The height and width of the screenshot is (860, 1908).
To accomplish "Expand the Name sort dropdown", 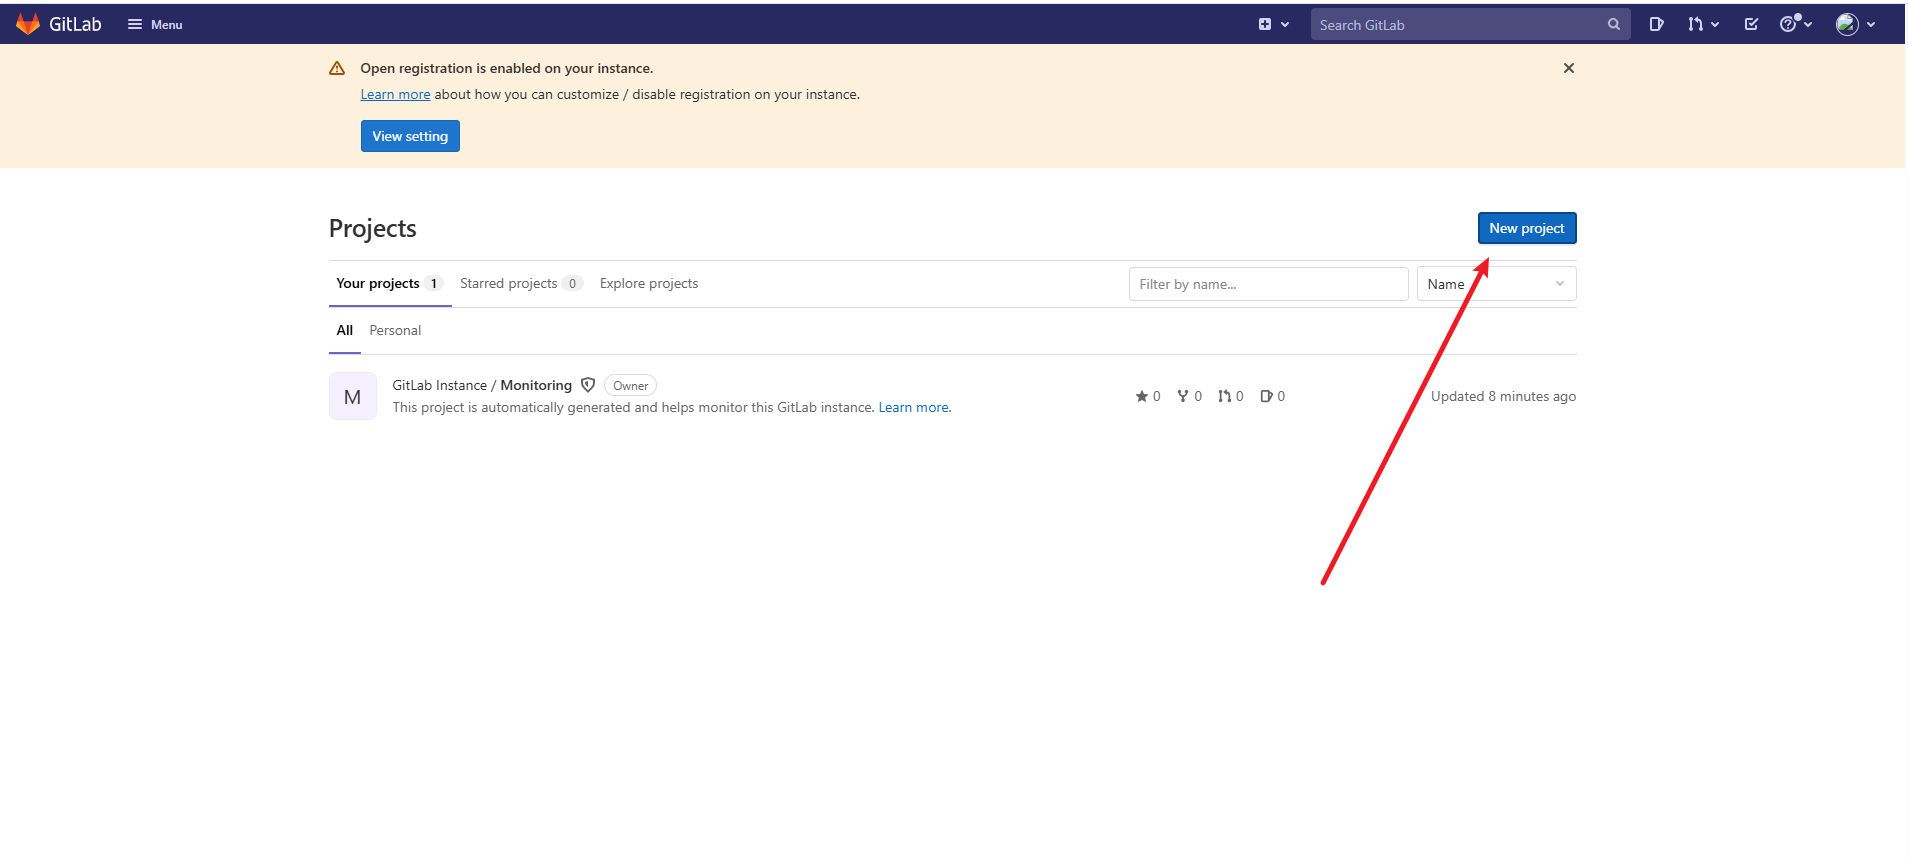I will (x=1496, y=284).
